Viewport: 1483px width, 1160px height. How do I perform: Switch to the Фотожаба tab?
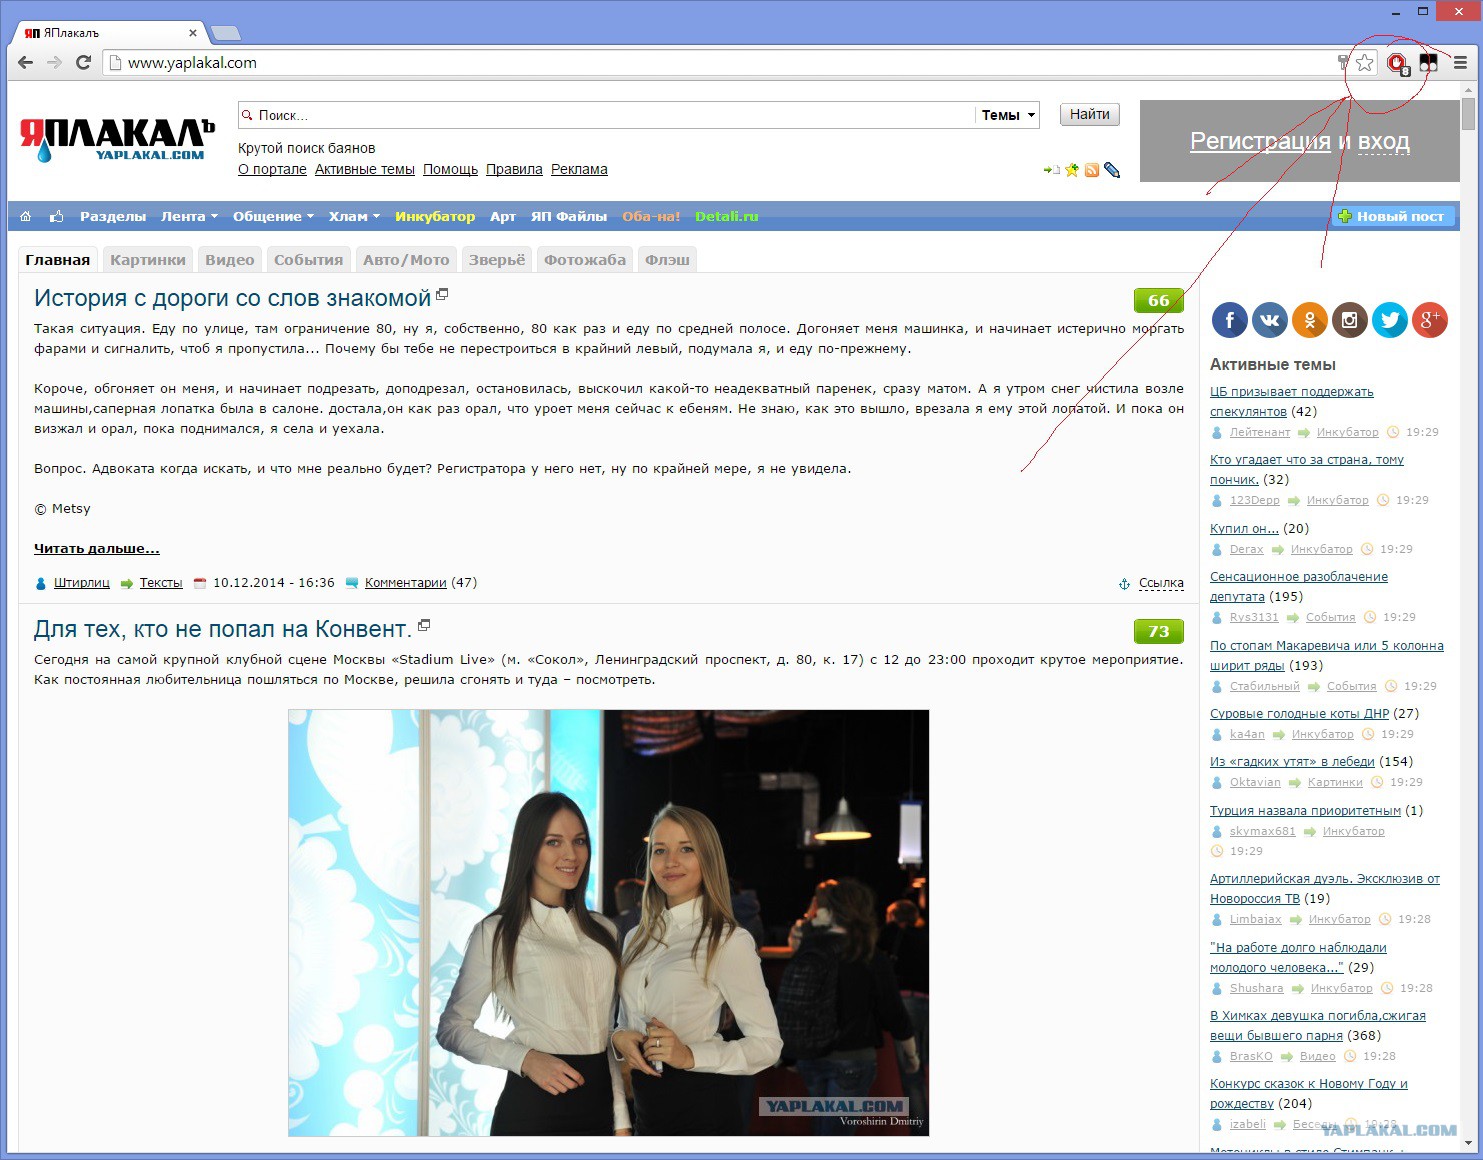point(585,260)
